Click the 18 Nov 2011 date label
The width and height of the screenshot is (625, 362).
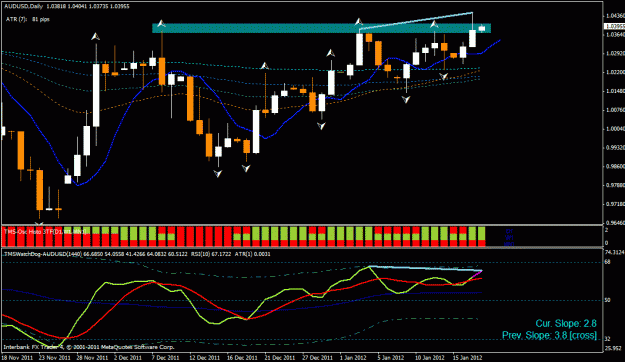[x=17, y=357]
